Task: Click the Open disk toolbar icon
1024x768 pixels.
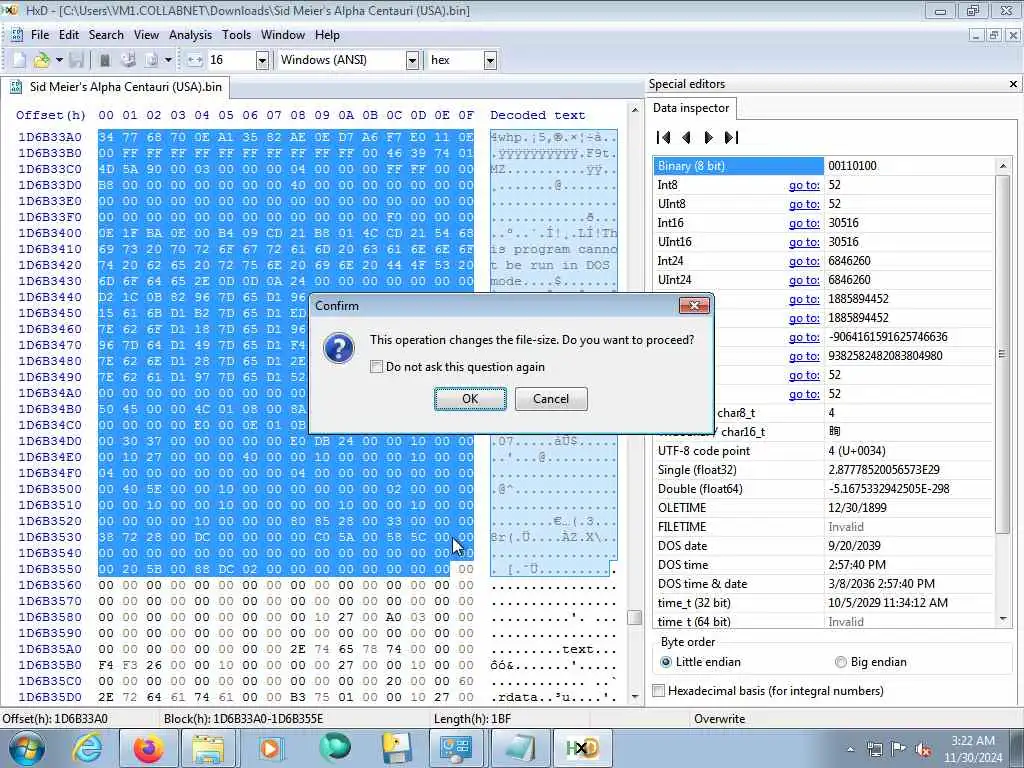Action: click(x=129, y=60)
